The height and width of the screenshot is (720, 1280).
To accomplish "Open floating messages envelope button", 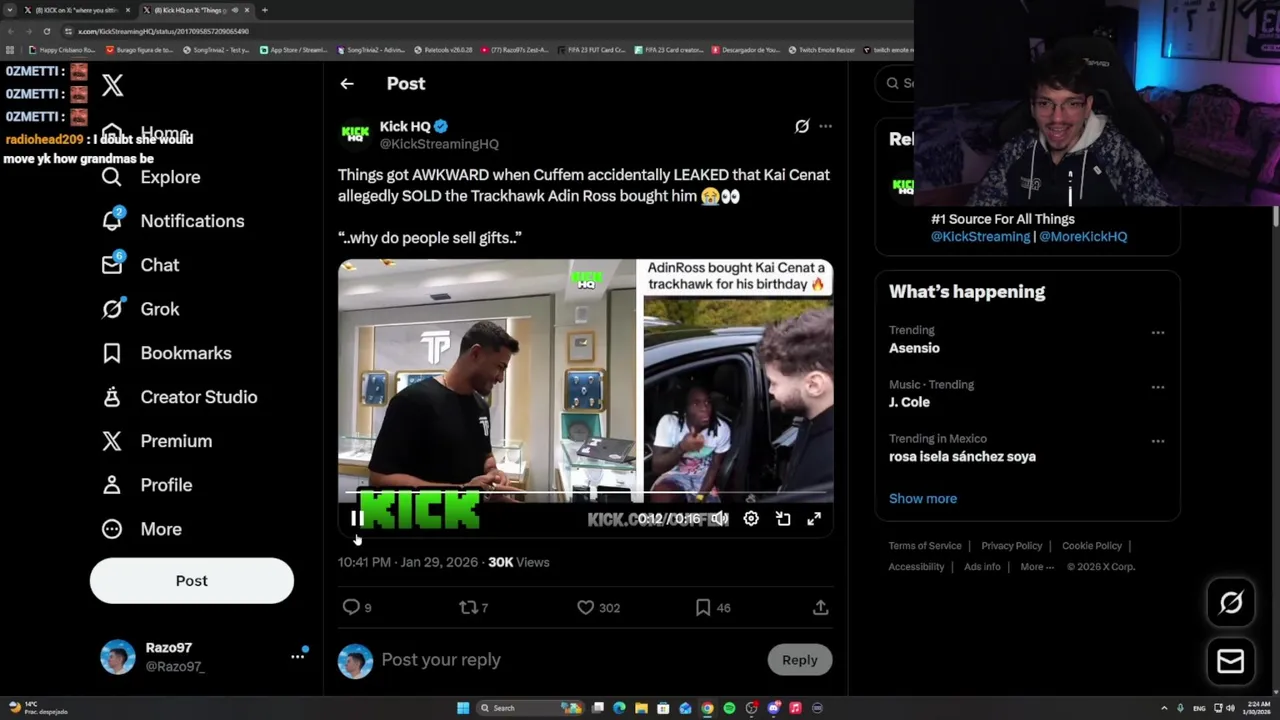I will 1231,661.
